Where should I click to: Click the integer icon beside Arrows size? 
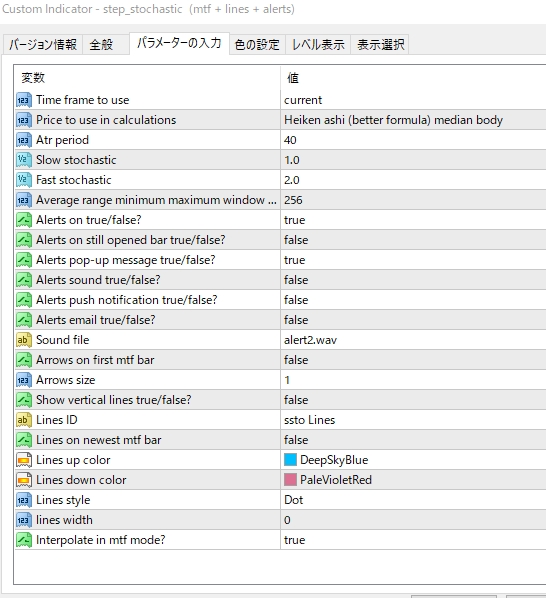(x=24, y=380)
